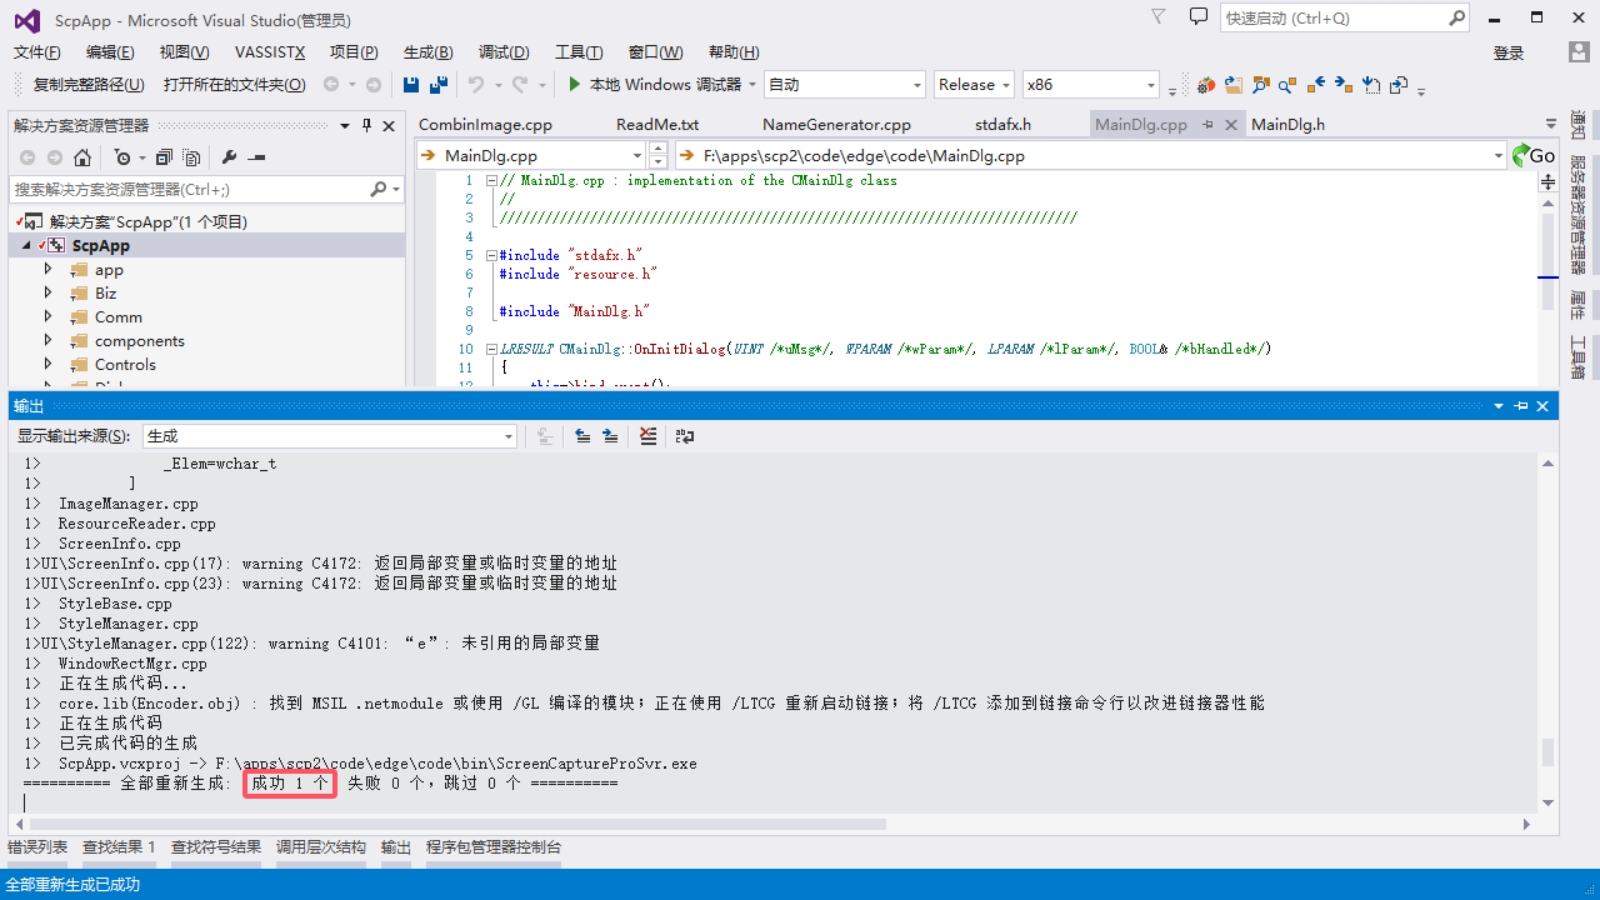The image size is (1600, 900).
Task: Click the Save All toolbar icon
Action: pos(438,85)
